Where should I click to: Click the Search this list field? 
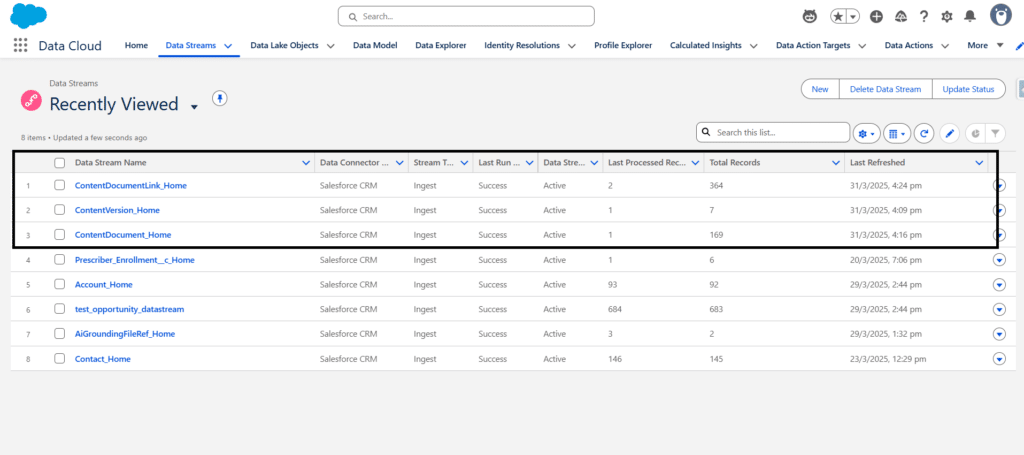click(x=779, y=132)
